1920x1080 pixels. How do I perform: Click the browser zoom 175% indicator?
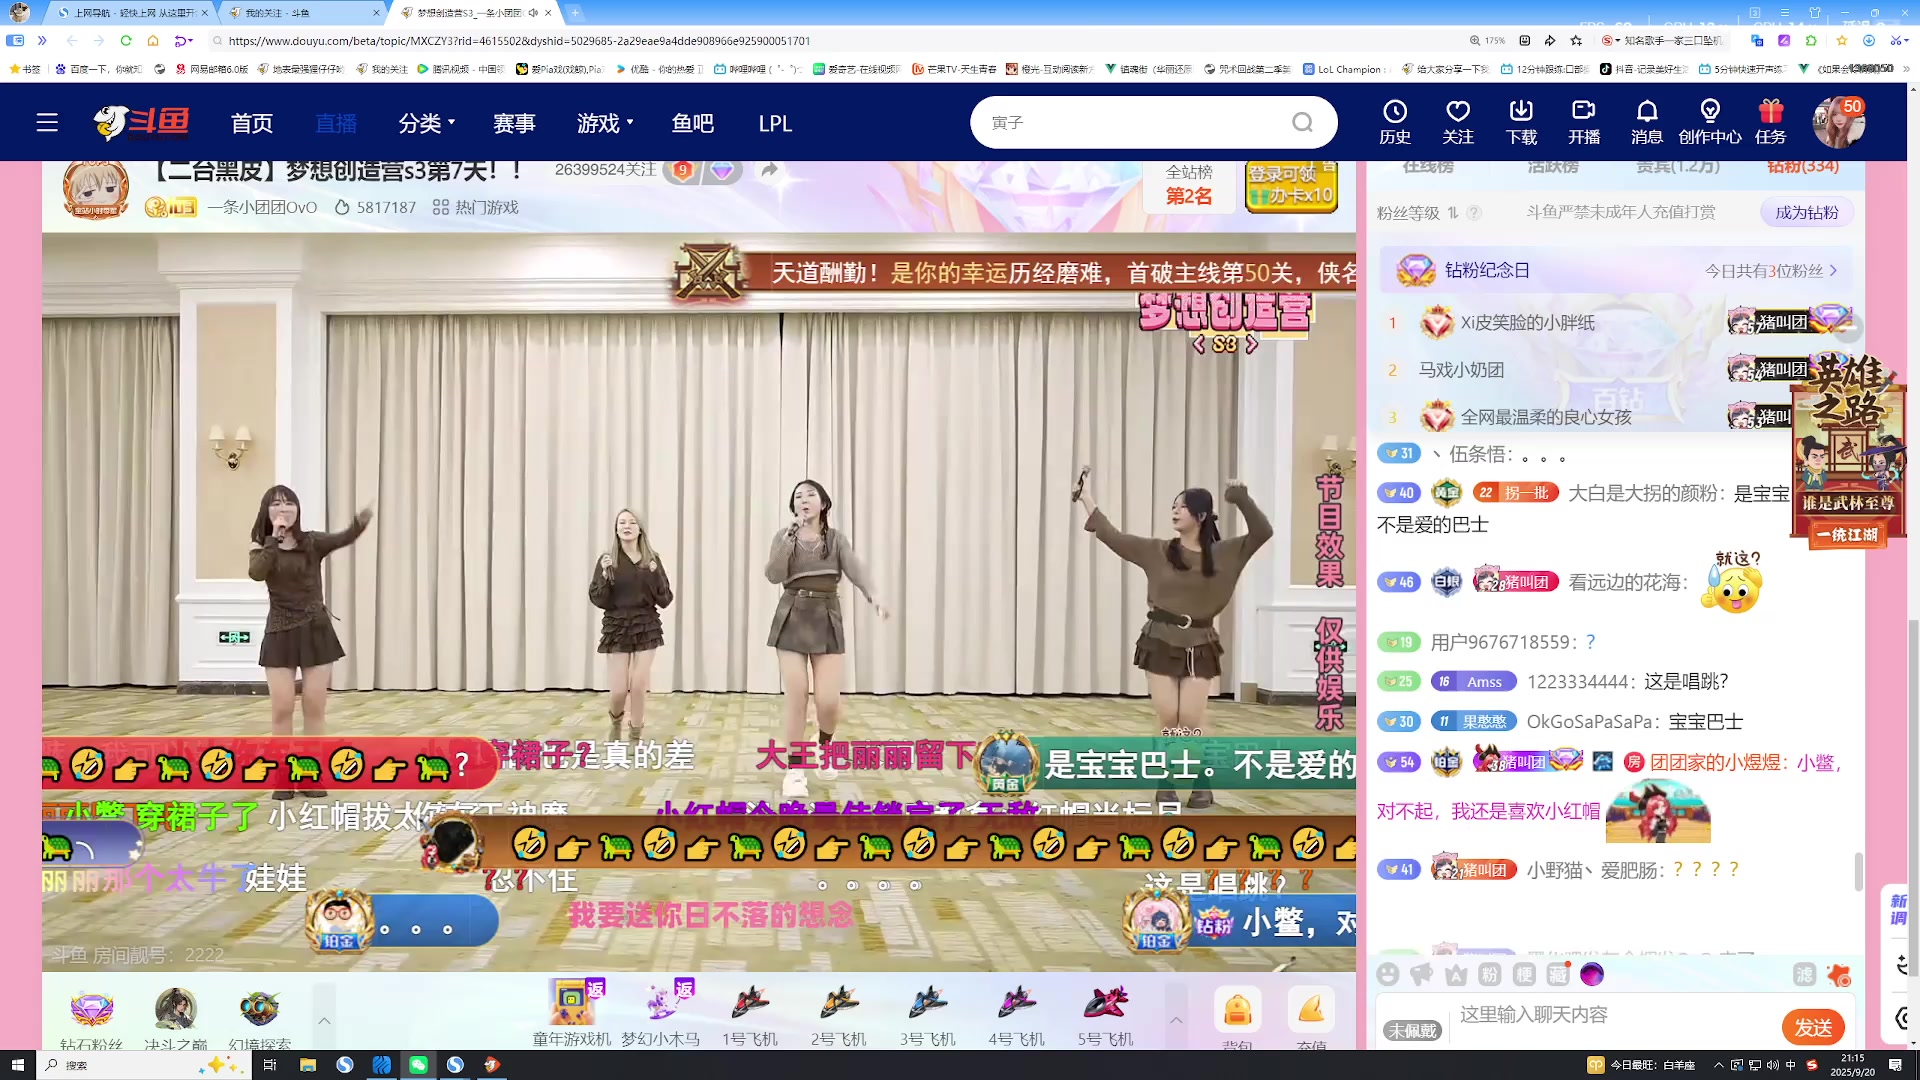1487,41
